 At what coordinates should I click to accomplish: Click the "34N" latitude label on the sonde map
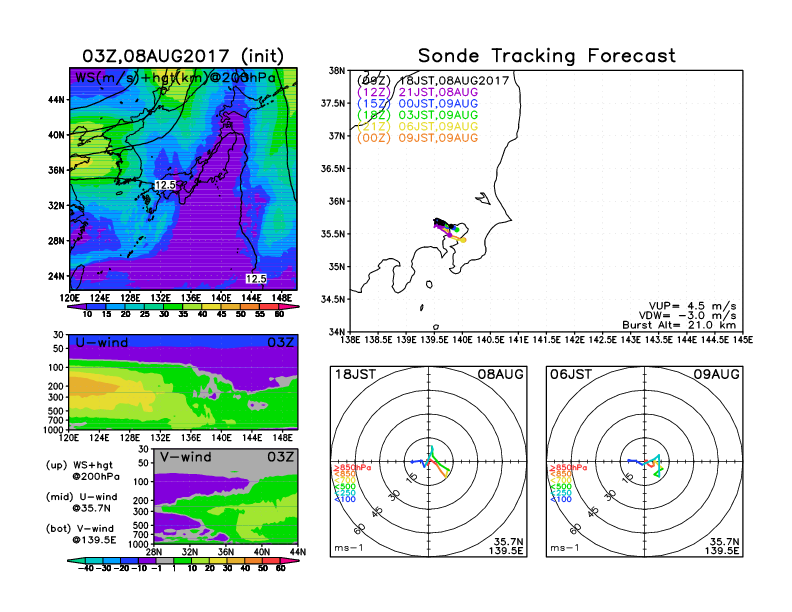click(336, 332)
